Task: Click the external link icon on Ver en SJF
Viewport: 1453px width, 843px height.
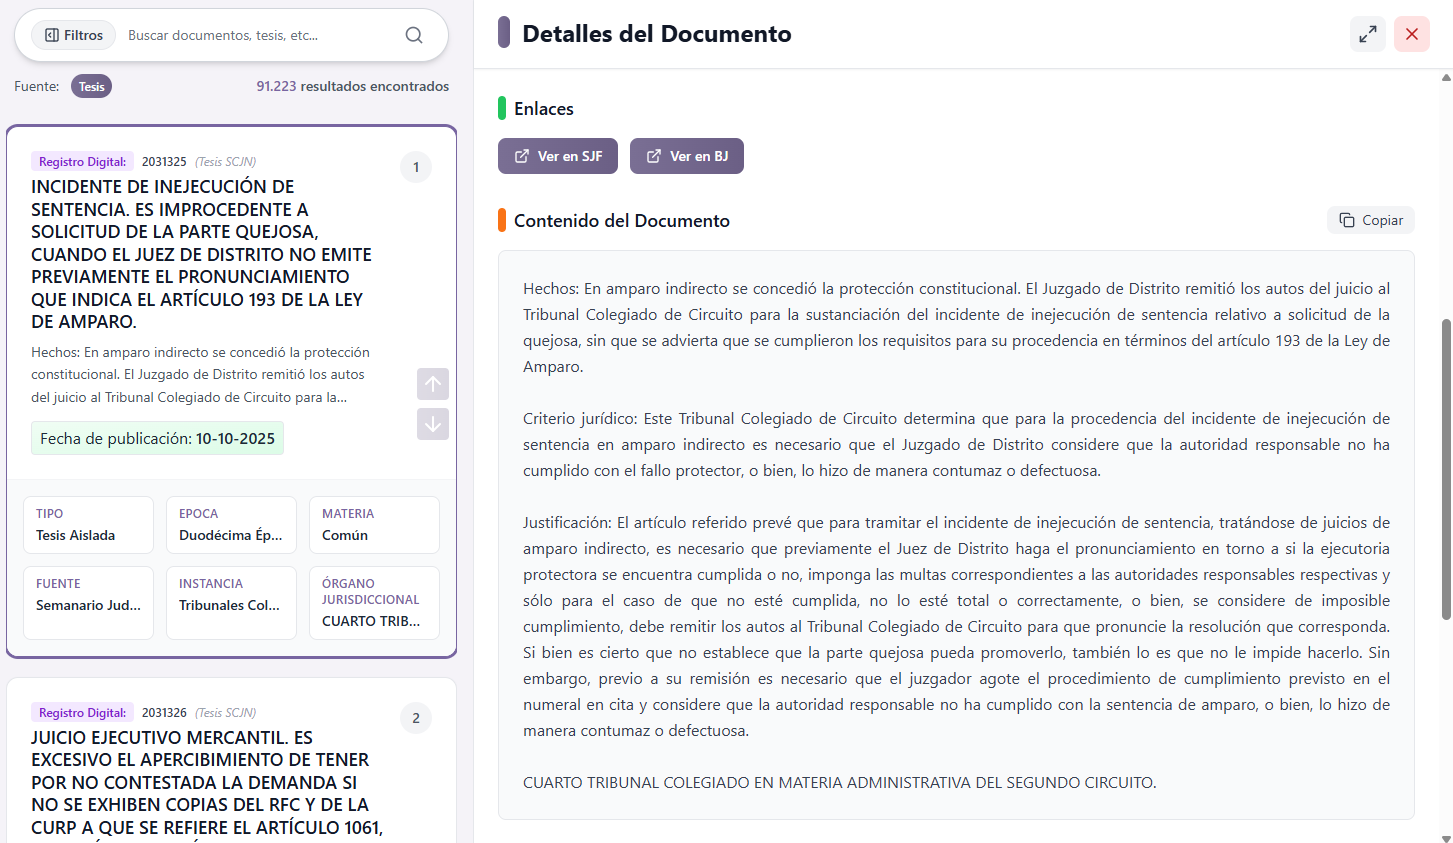Action: point(522,155)
